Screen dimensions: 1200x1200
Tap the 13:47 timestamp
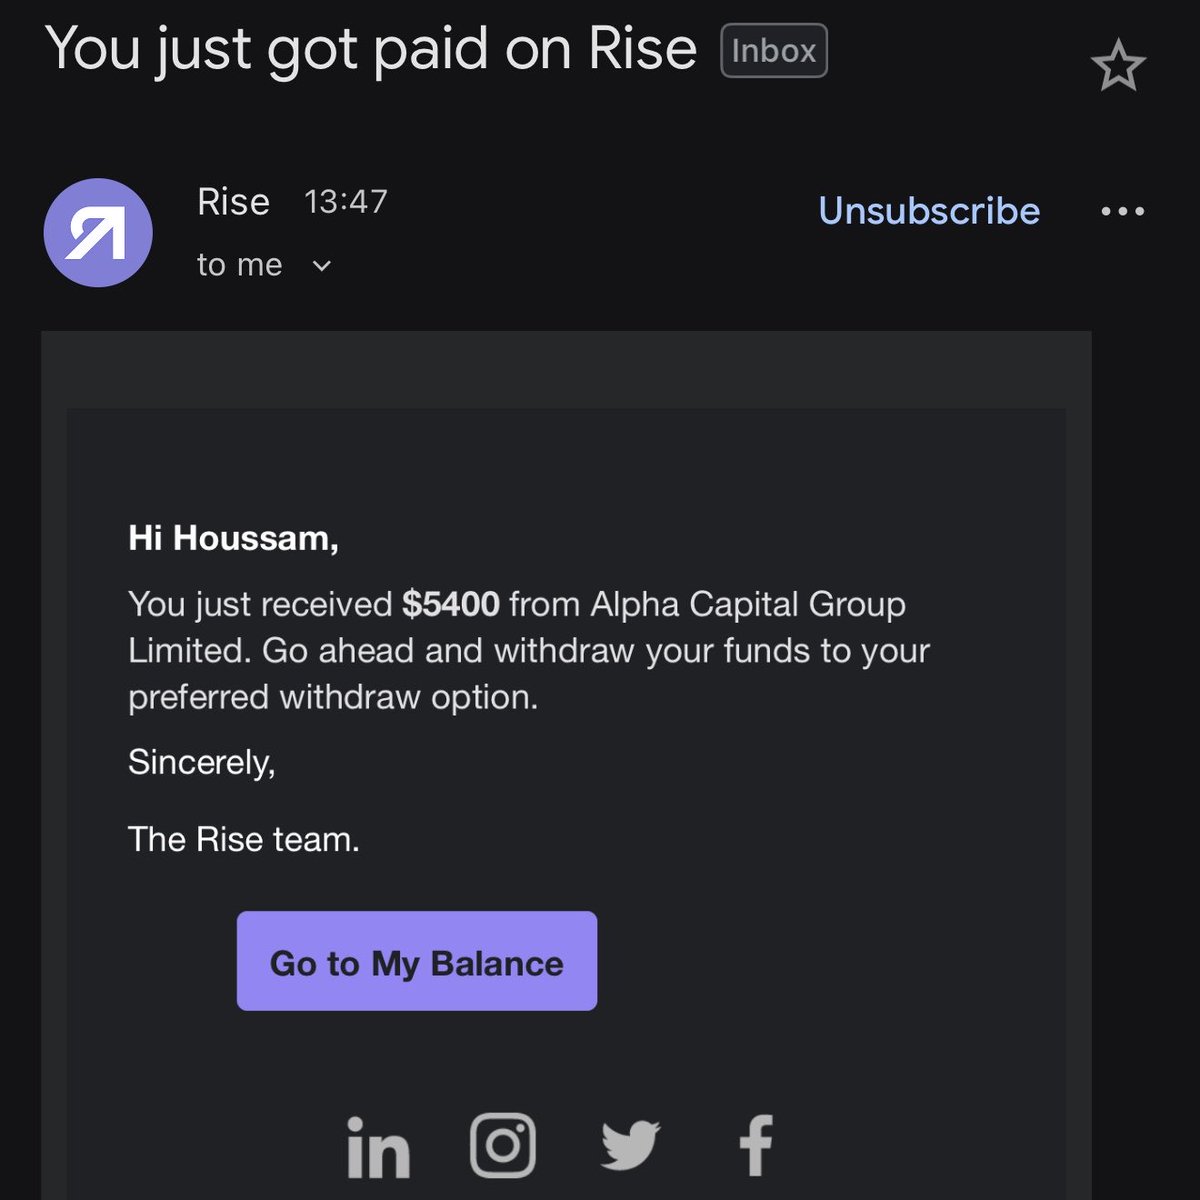tap(345, 202)
